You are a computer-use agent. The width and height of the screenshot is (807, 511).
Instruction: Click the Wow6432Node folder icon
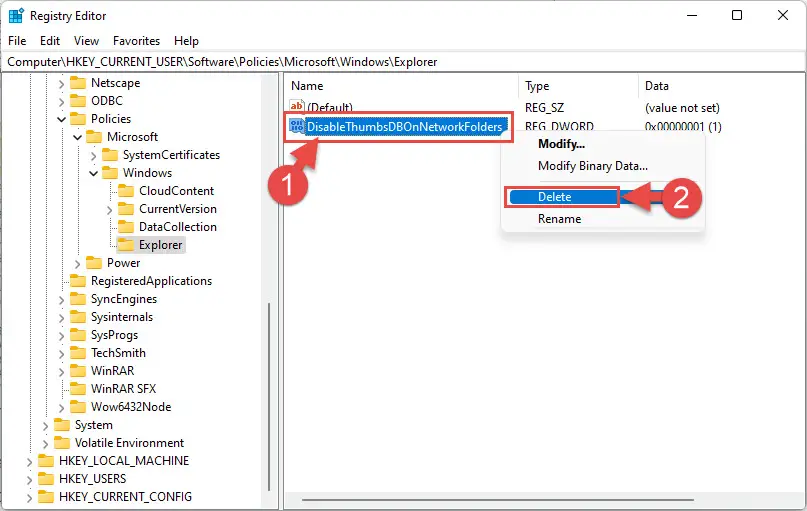click(x=78, y=407)
